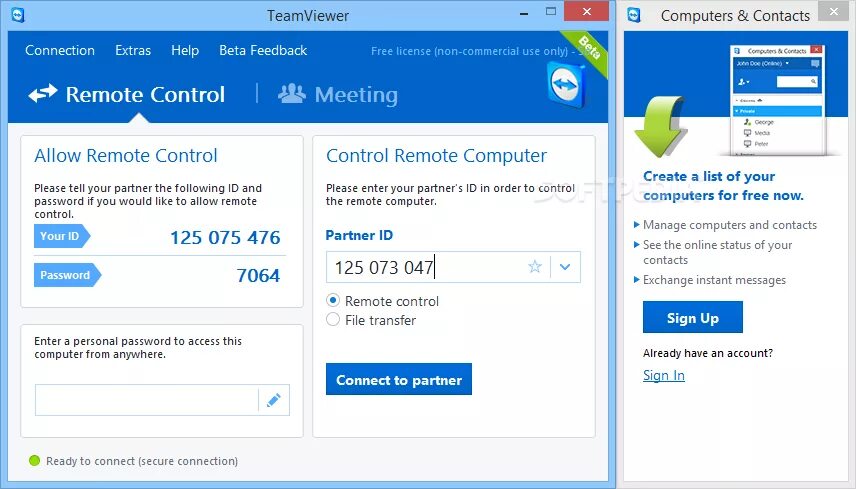Open the Help menu
Screen dimensions: 856x489
[185, 50]
